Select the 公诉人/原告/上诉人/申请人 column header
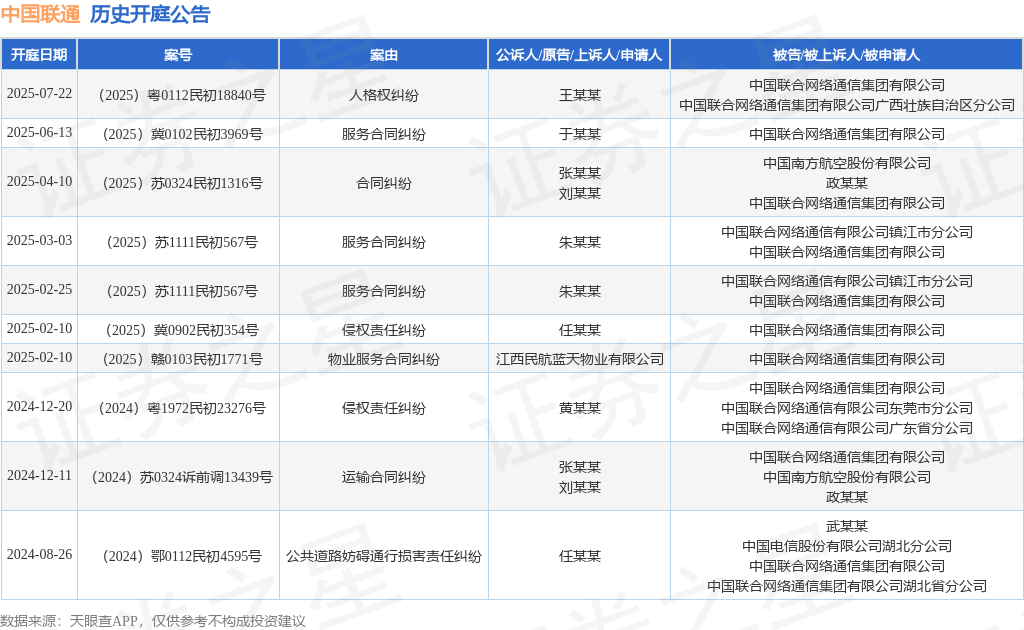Viewport: 1024px width, 630px height. [x=579, y=55]
